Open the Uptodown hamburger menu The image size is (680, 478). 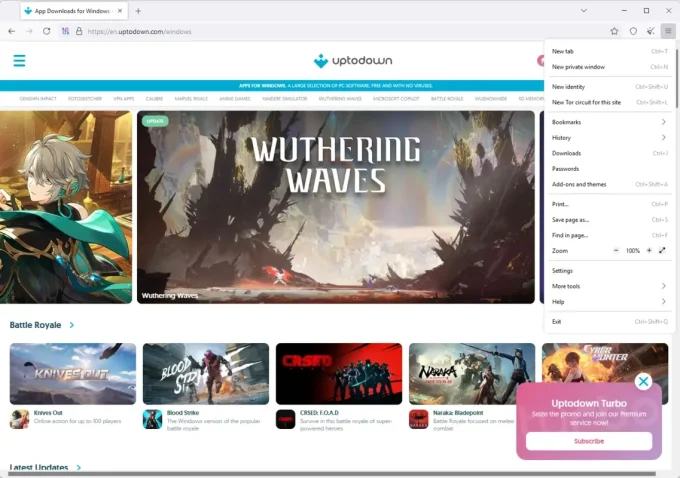tap(19, 61)
